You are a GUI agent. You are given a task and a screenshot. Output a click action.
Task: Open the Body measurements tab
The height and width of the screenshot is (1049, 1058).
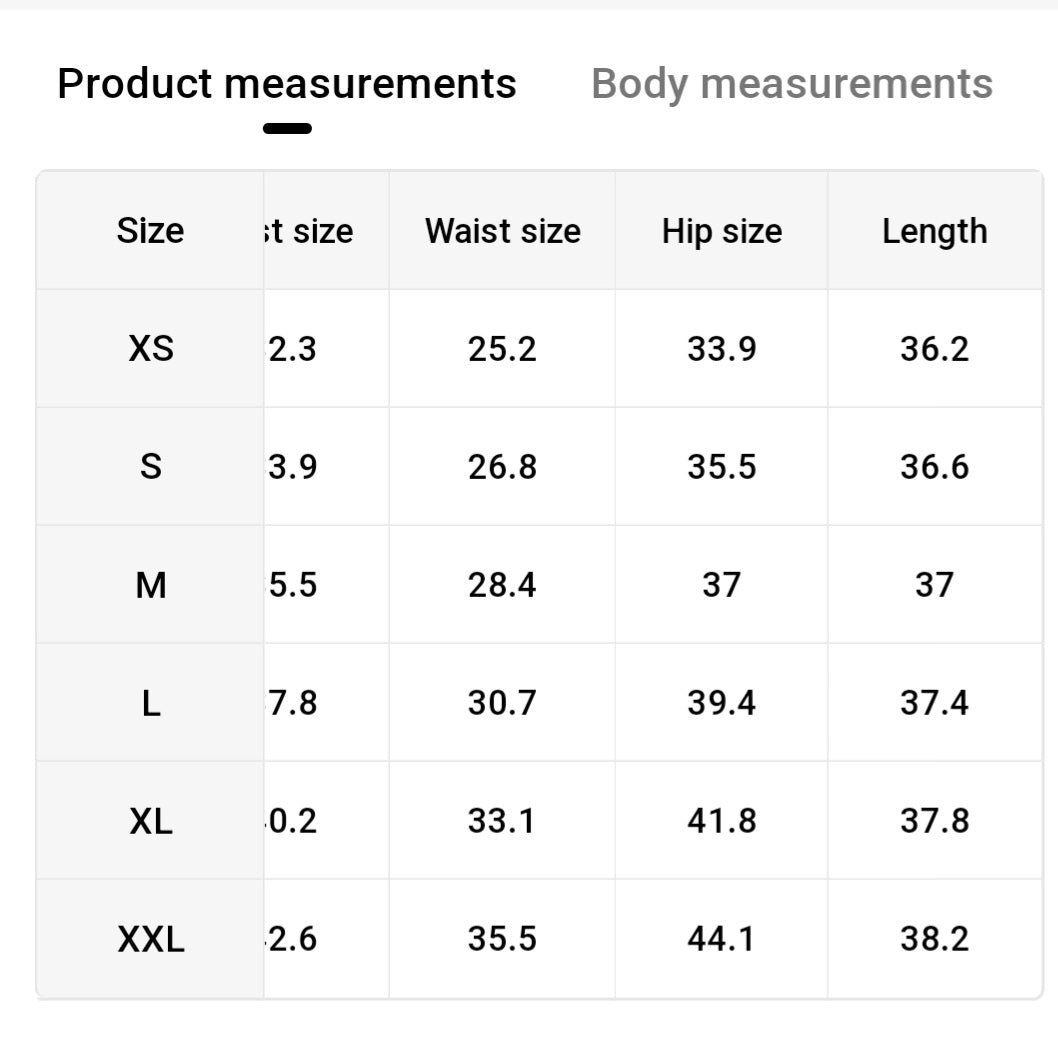pos(792,84)
